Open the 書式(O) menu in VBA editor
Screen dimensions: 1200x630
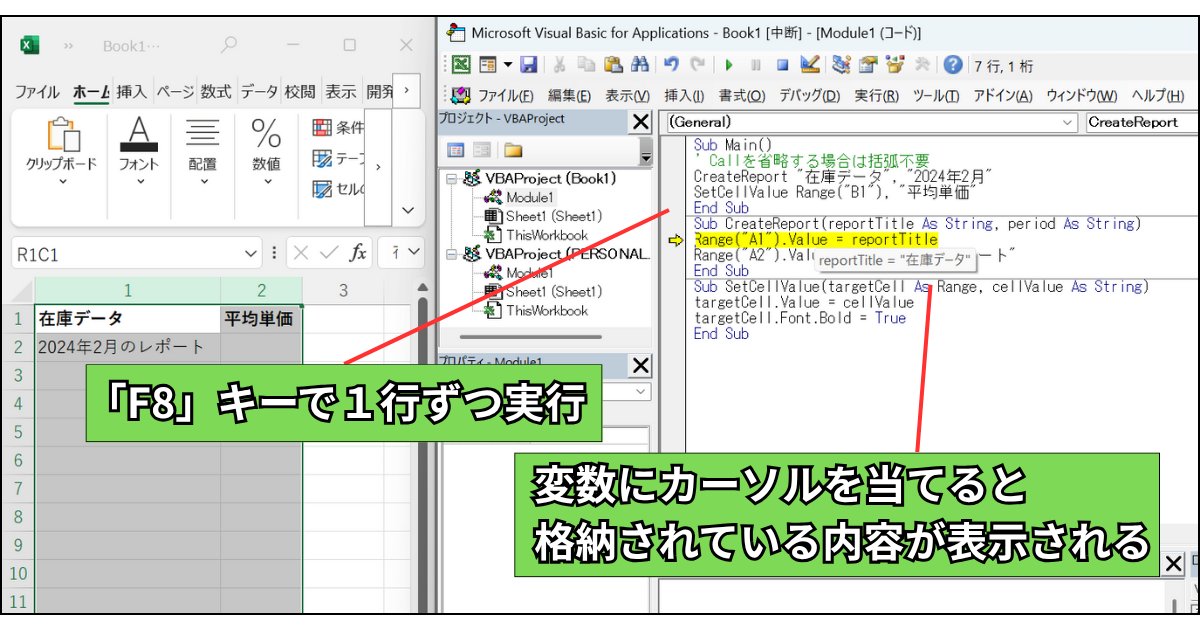coord(742,96)
